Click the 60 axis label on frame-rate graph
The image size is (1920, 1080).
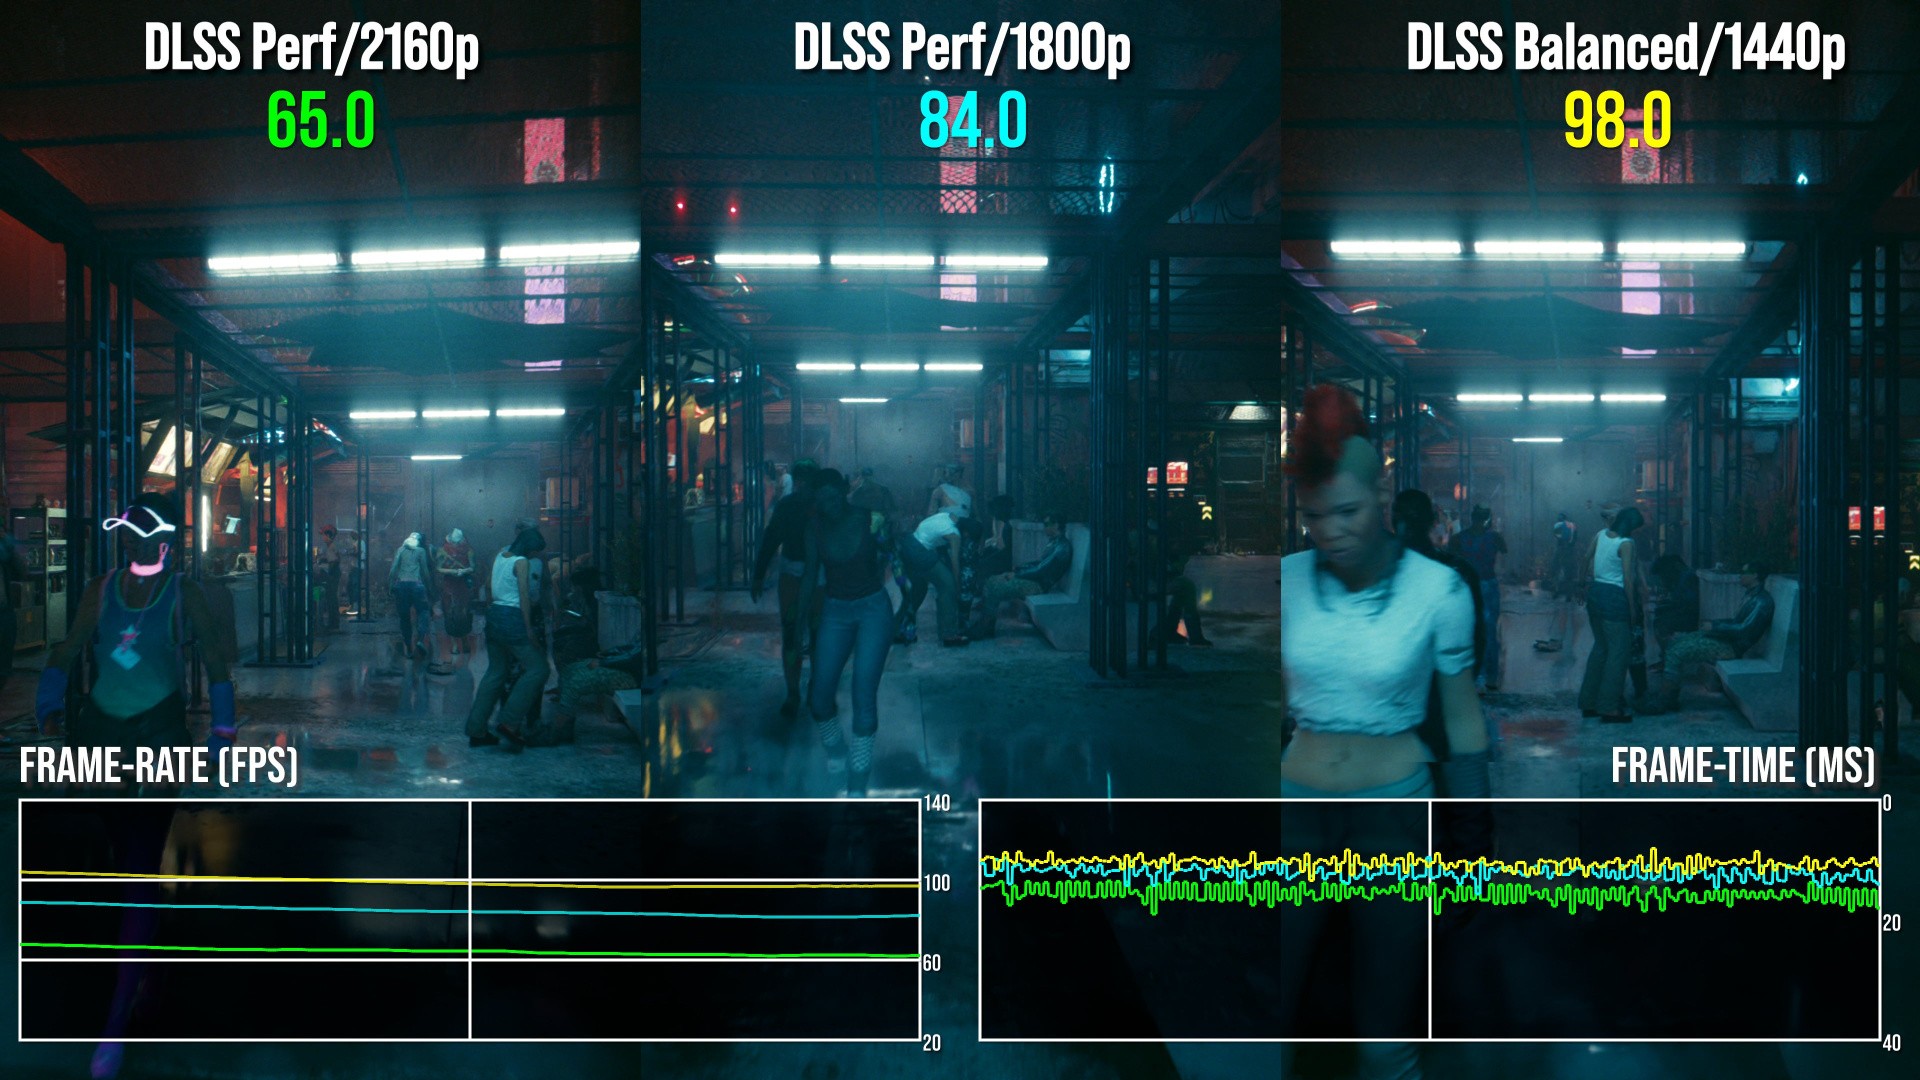point(931,963)
